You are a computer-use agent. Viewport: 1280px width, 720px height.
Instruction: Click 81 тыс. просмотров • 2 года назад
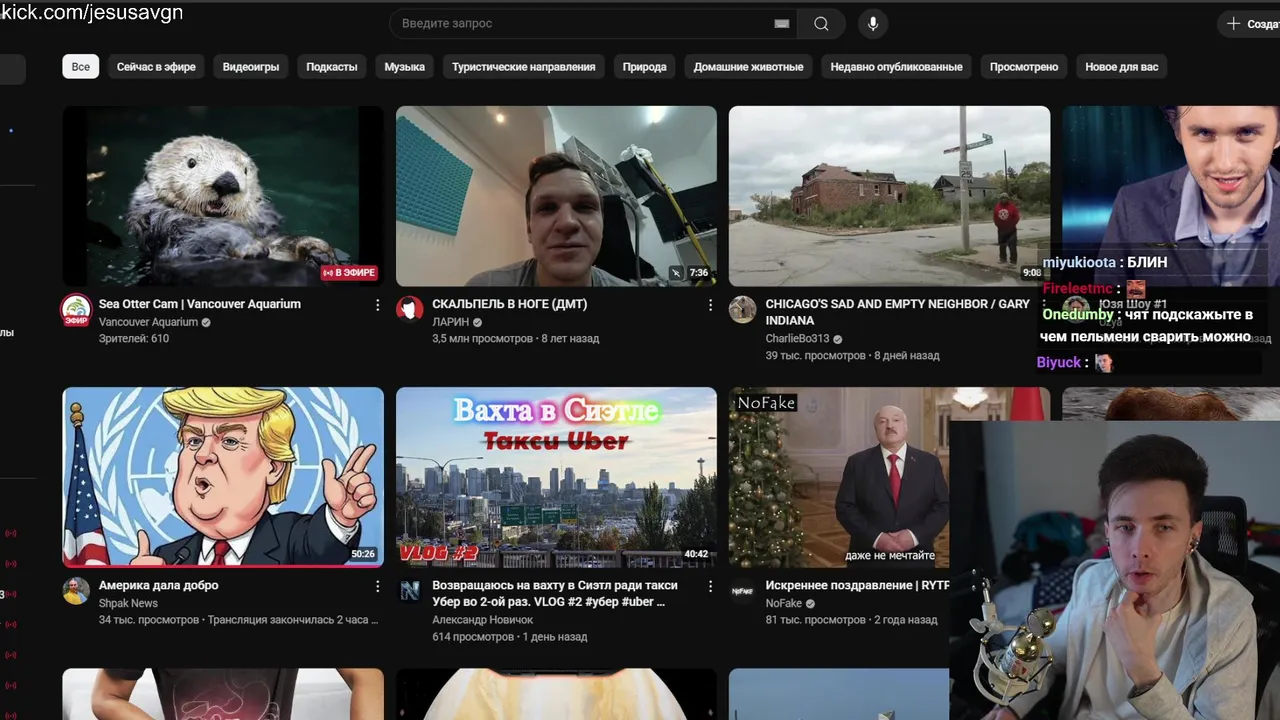851,620
